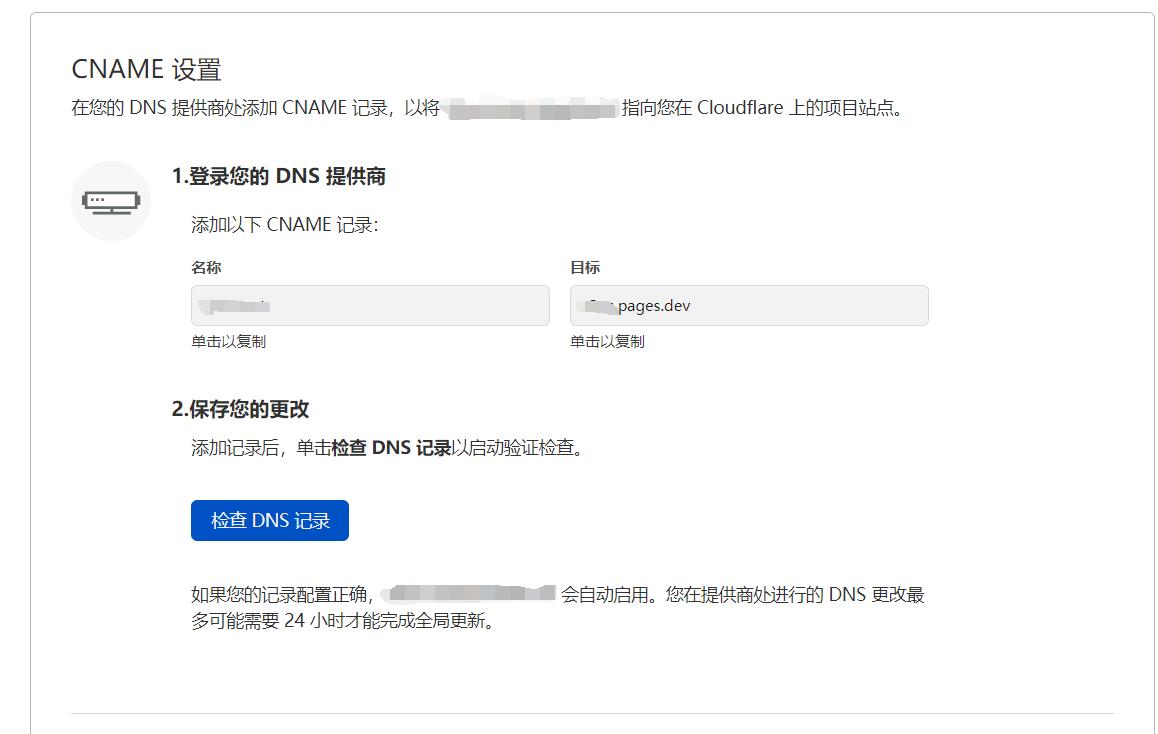Viewport: 1158px width, 734px height.
Task: Click the 名称 label above the field
Action: tap(206, 268)
